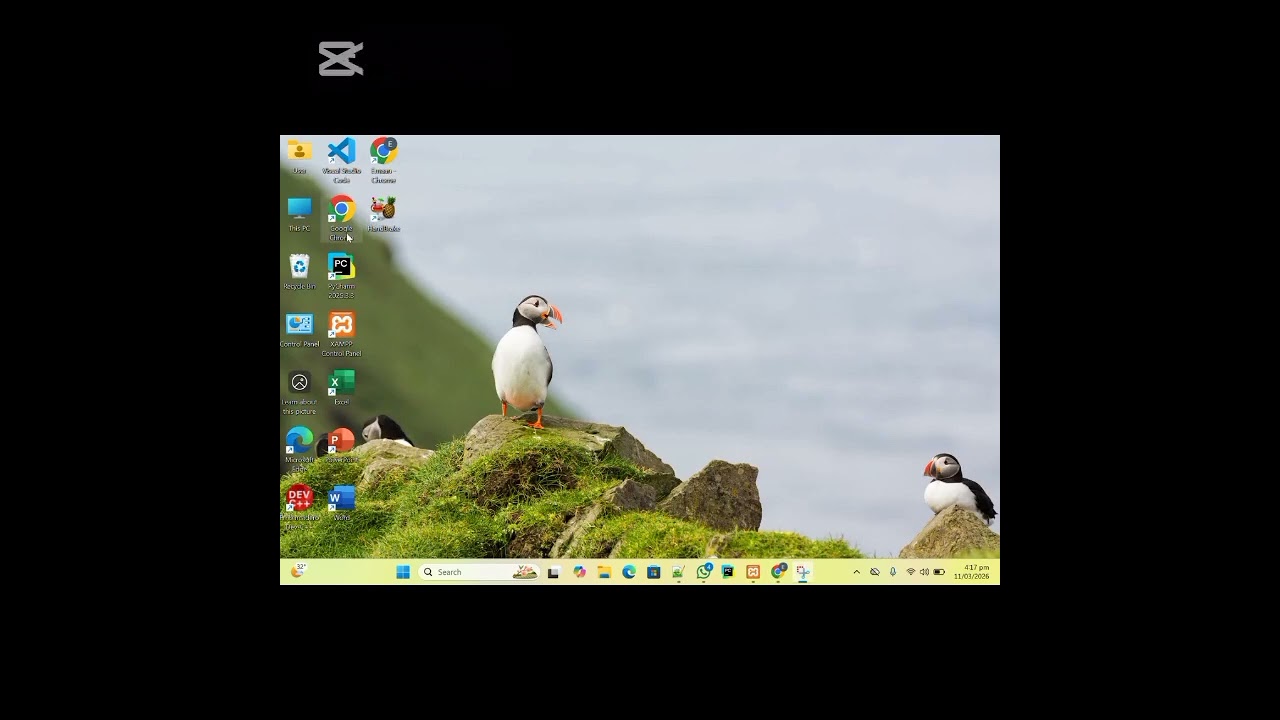Select the Google Chrome desktop shortcut
The image size is (1280, 720).
pos(341,218)
